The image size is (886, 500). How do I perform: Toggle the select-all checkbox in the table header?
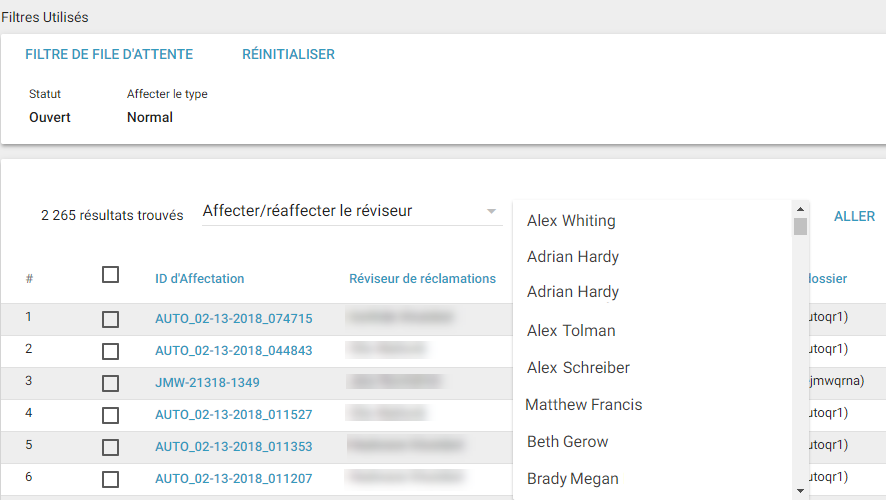[111, 275]
